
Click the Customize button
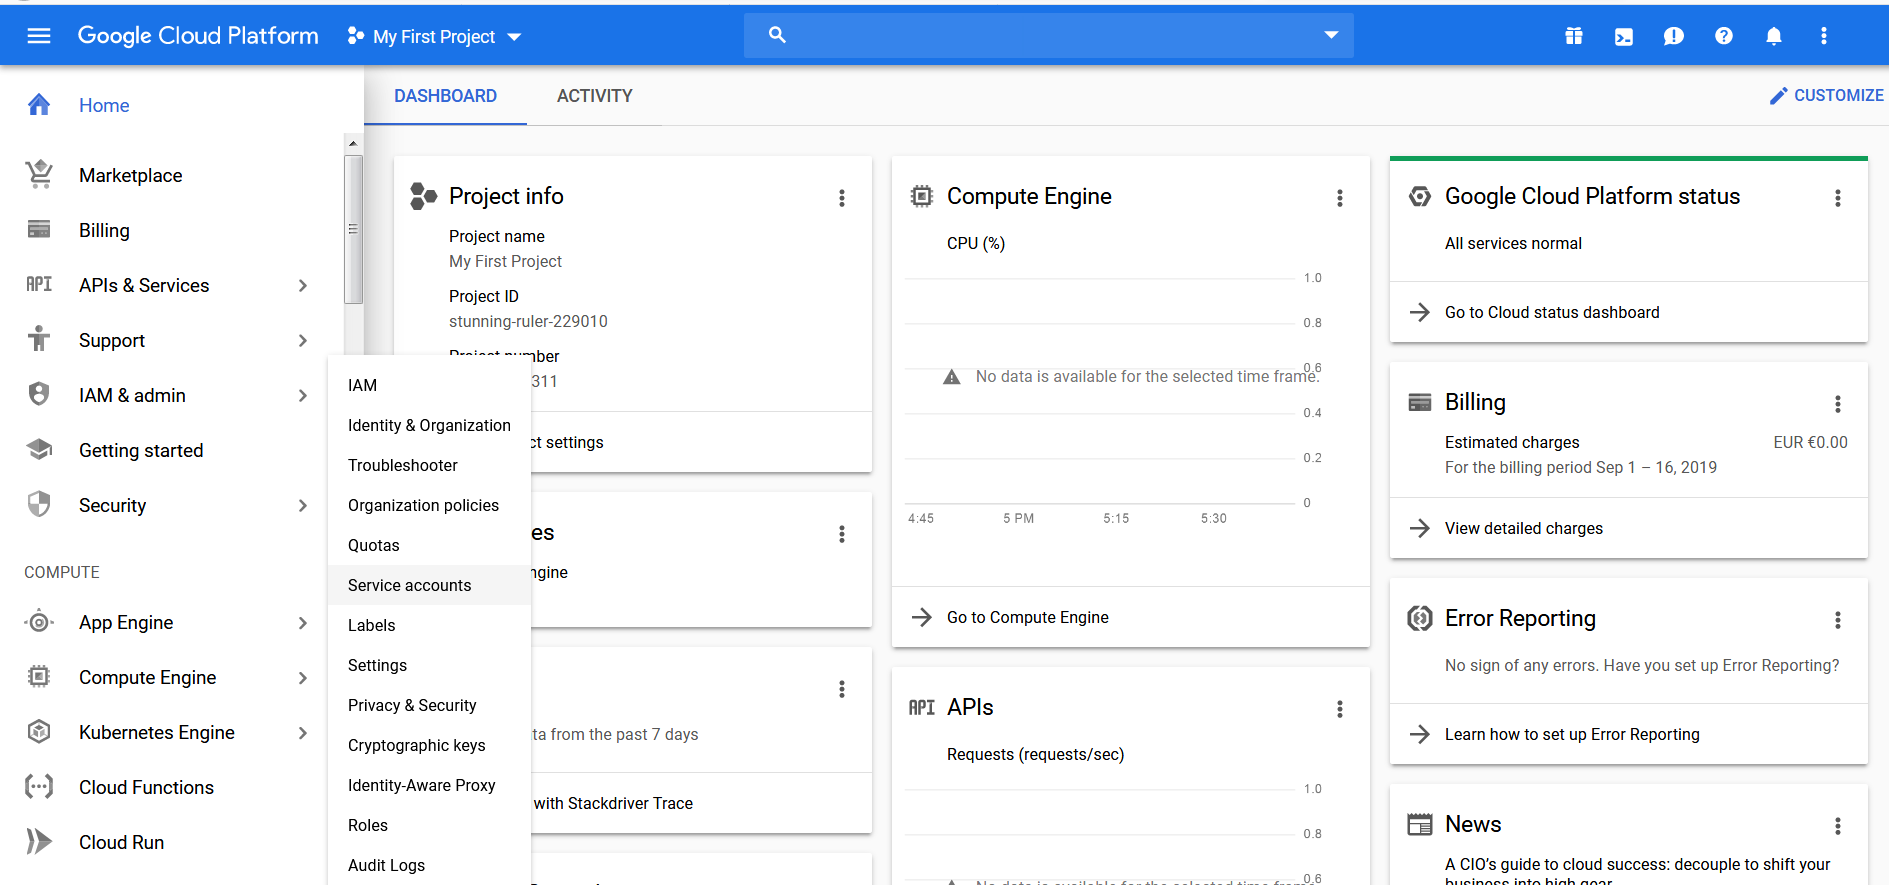[x=1826, y=95]
